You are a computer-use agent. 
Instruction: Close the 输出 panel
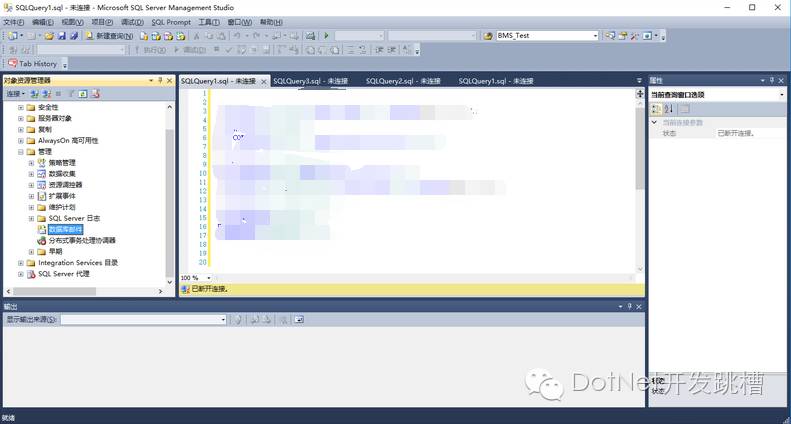pyautogui.click(x=639, y=307)
